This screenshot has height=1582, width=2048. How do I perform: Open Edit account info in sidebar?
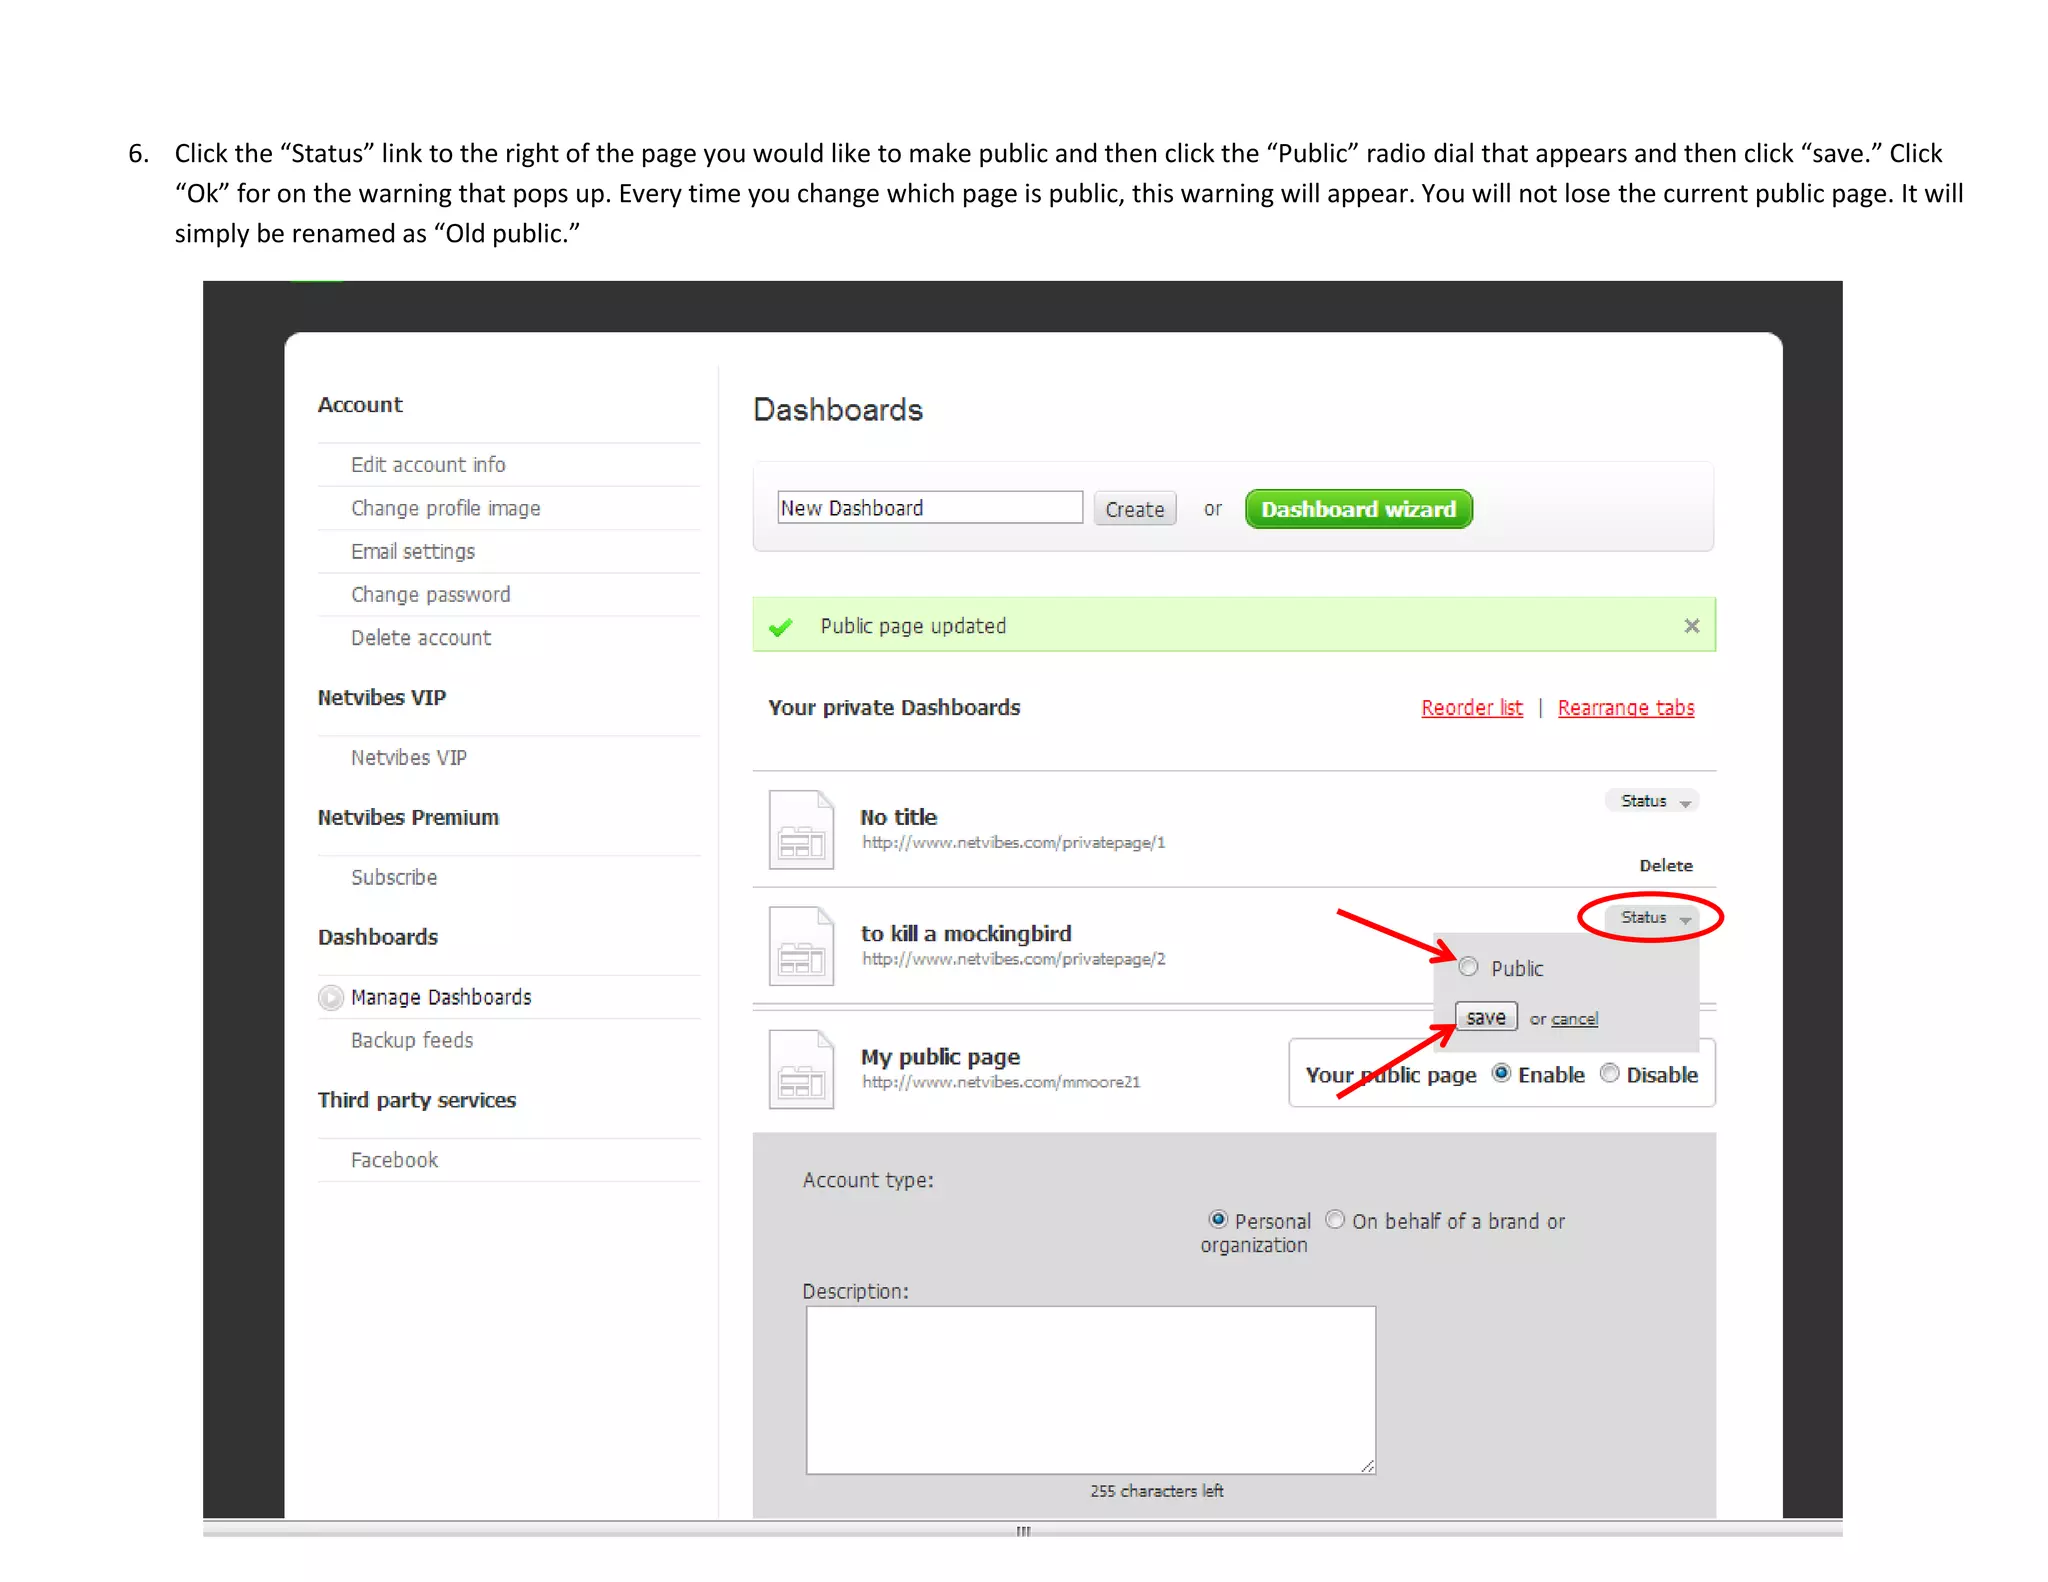(x=428, y=465)
